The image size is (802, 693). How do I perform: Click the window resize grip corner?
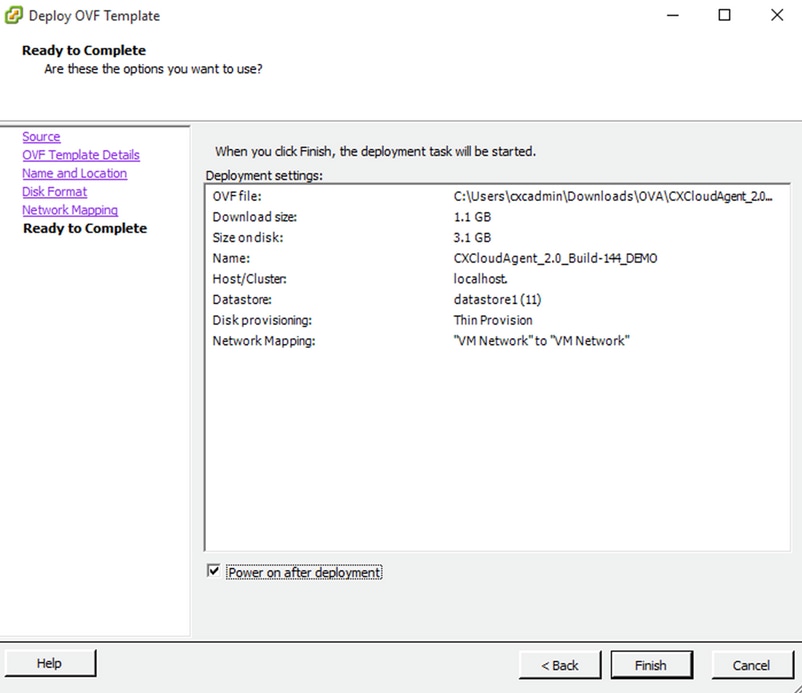796,687
